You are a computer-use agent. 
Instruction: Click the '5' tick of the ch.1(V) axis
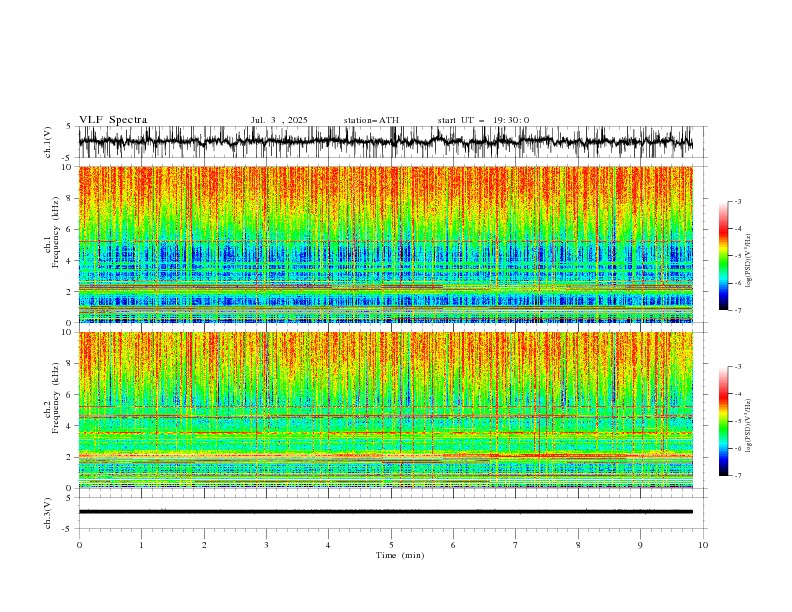click(70, 127)
